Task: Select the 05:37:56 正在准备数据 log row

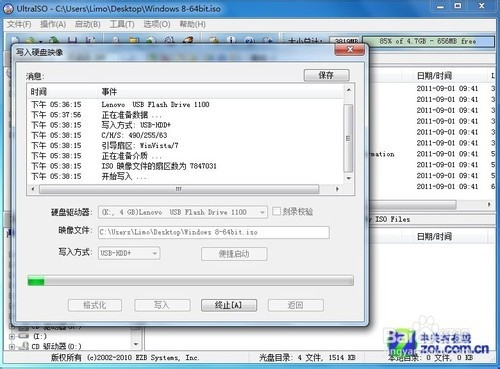Action: click(x=185, y=115)
